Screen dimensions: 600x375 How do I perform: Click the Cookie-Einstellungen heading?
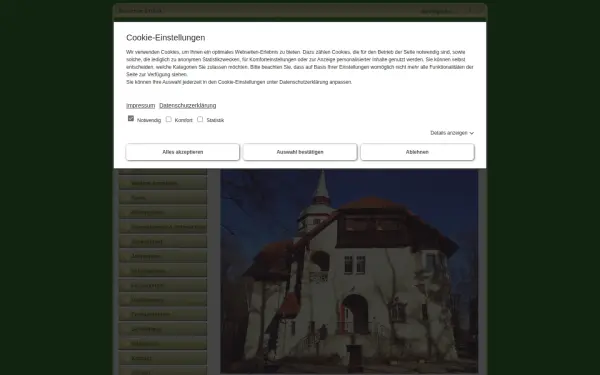(x=166, y=38)
